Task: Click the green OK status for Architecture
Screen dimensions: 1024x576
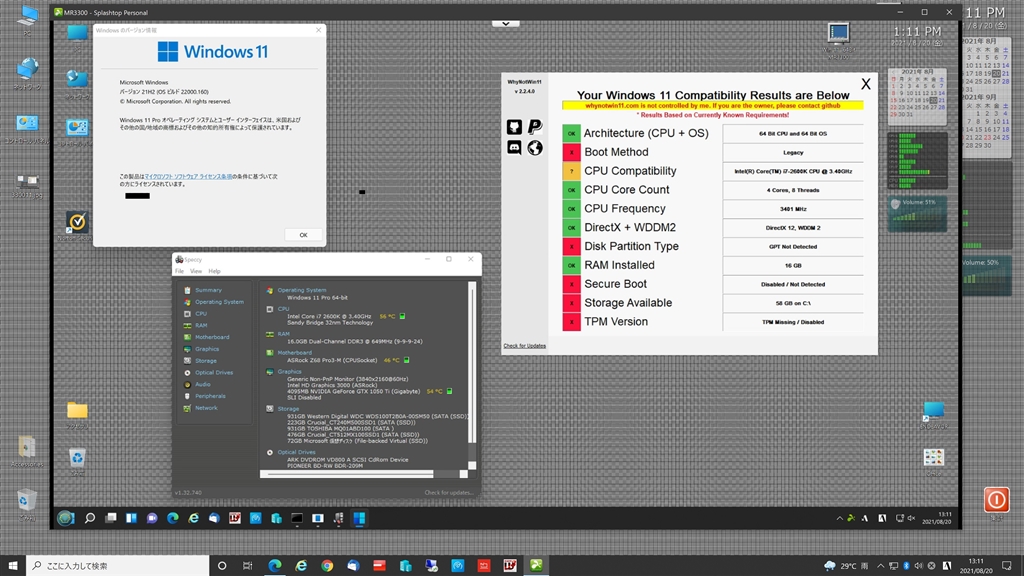Action: 571,133
